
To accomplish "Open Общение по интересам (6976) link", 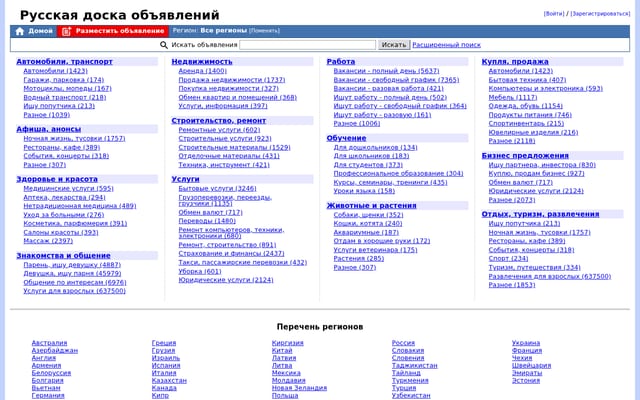I will [75, 282].
